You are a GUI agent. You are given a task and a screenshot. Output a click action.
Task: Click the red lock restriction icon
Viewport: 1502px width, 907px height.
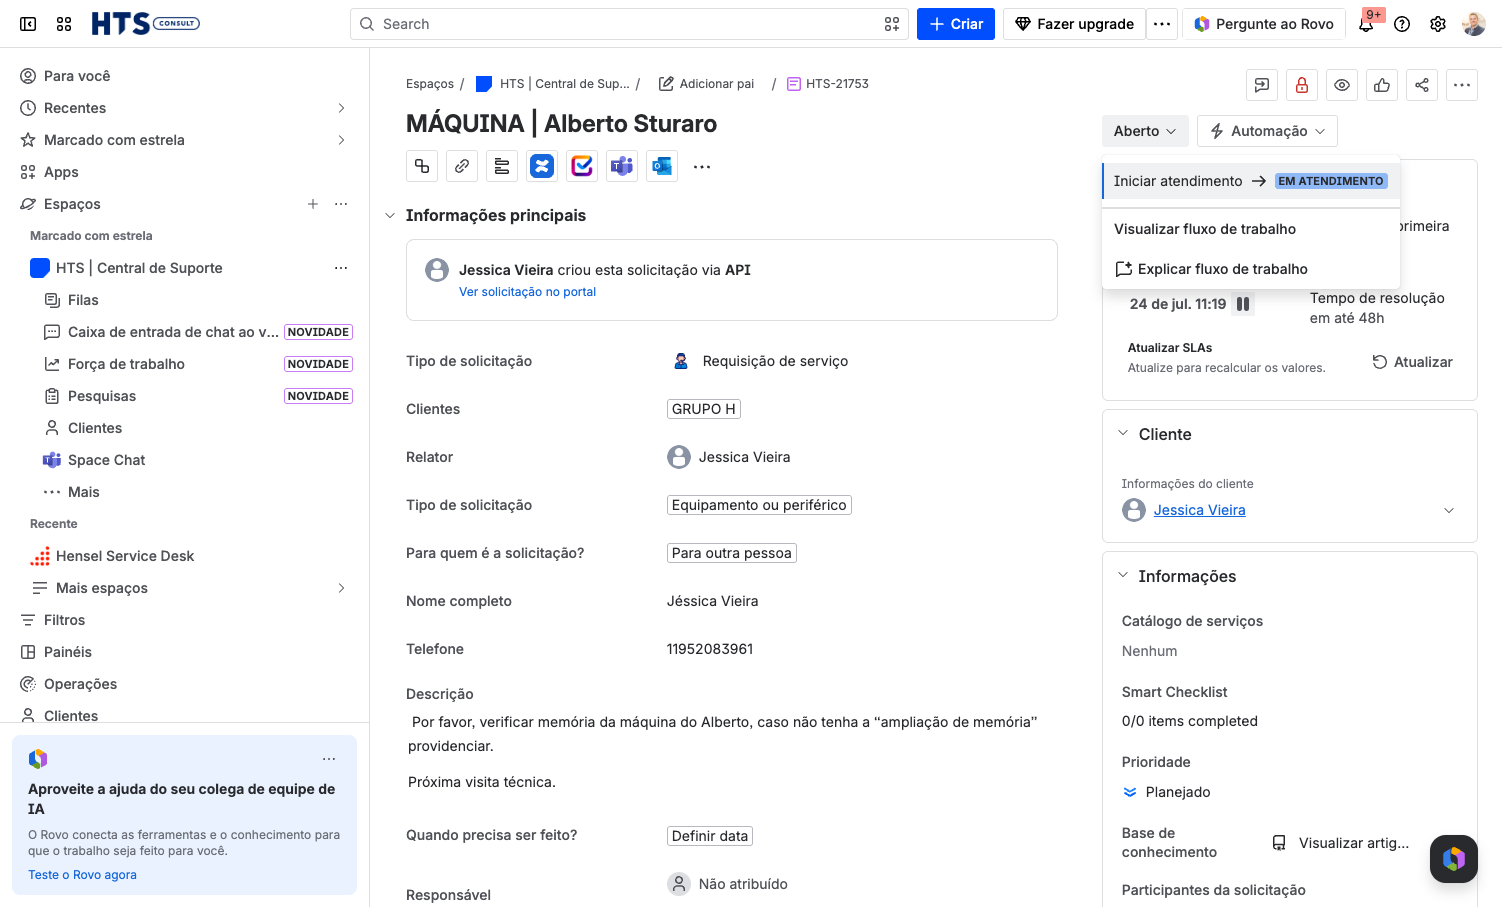pyautogui.click(x=1302, y=85)
